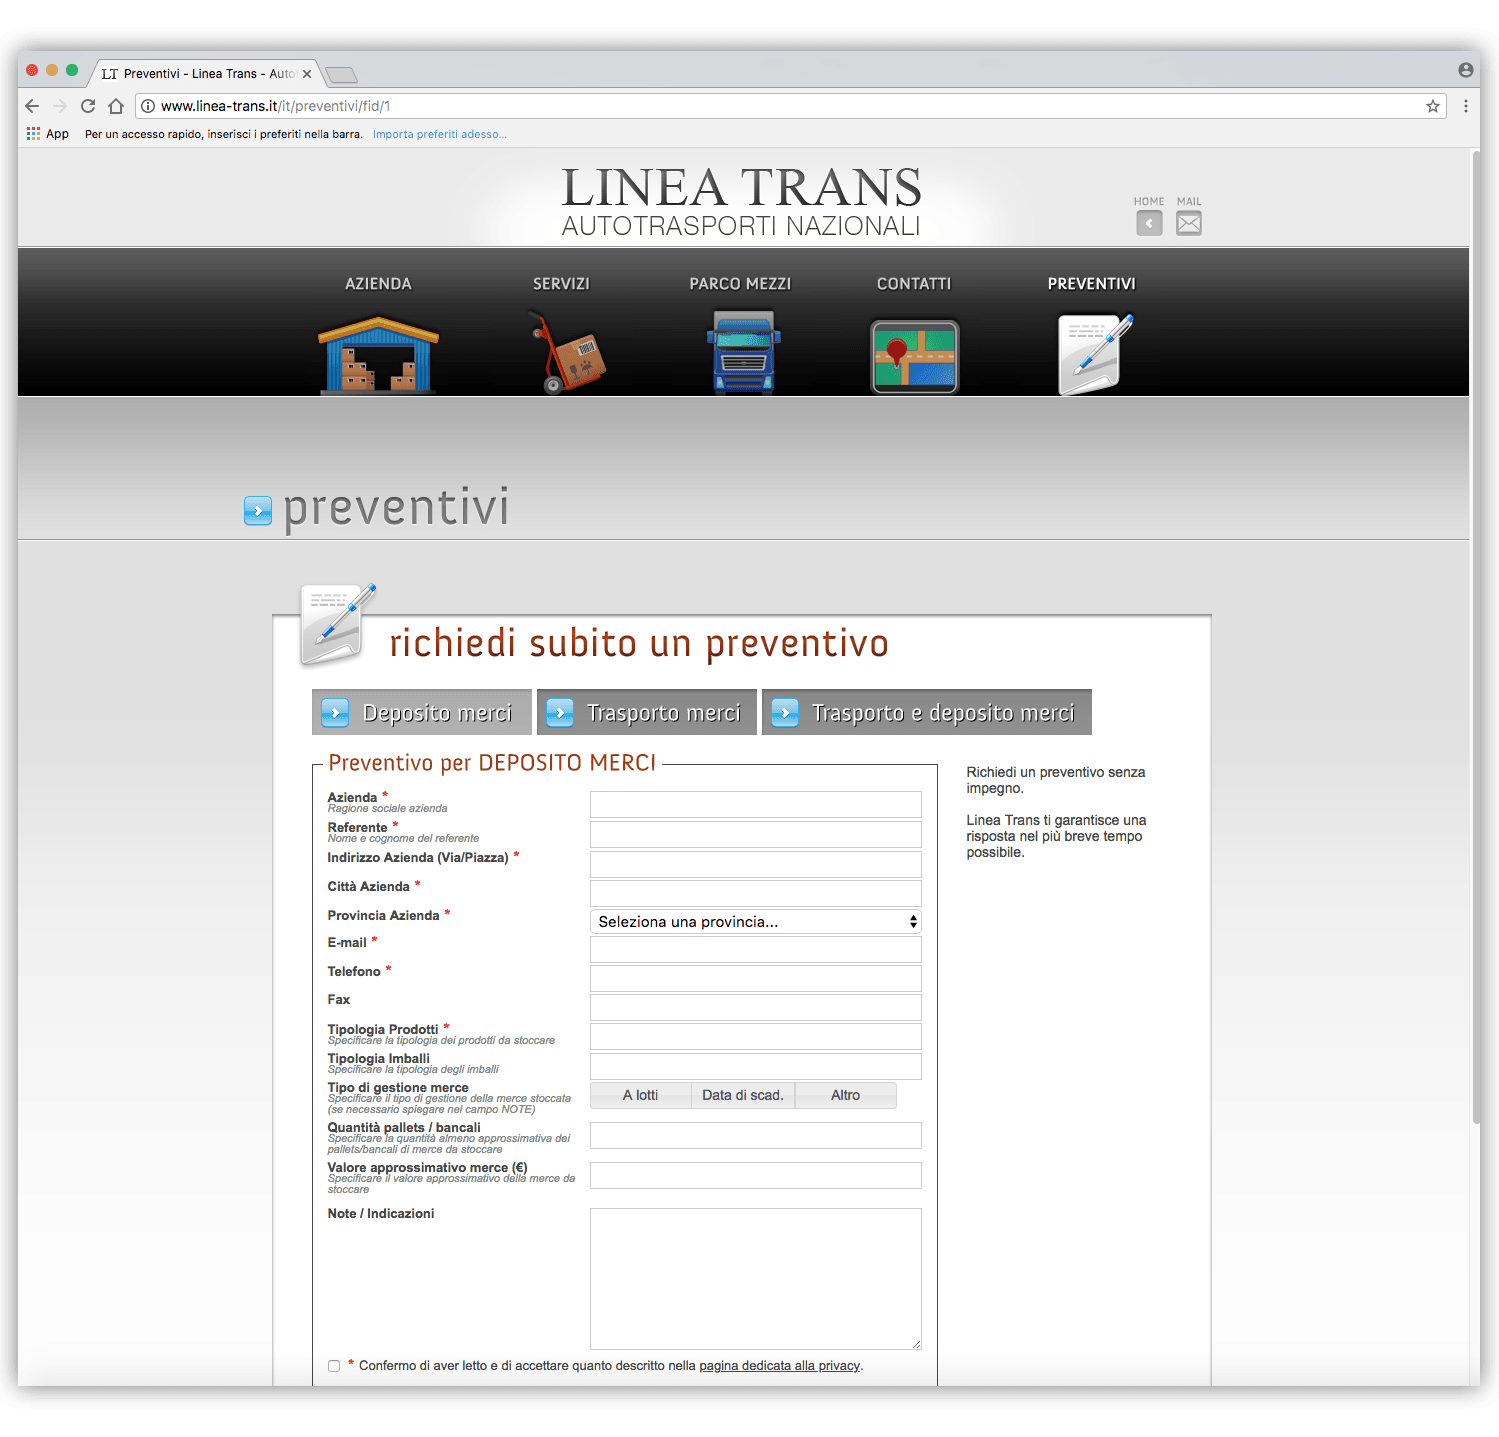Click the 'Richiedi un preventivo senza impegno.' text
Viewport: 1499px width, 1437px height.
pos(1056,780)
